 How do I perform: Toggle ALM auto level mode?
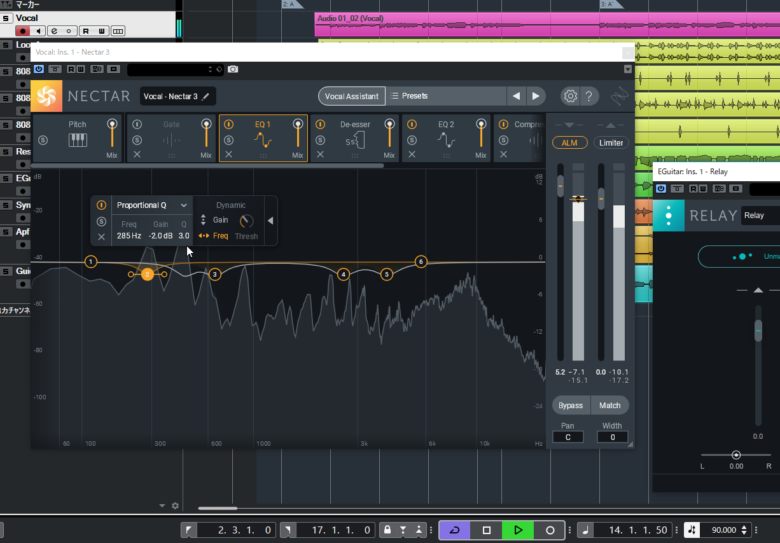570,143
